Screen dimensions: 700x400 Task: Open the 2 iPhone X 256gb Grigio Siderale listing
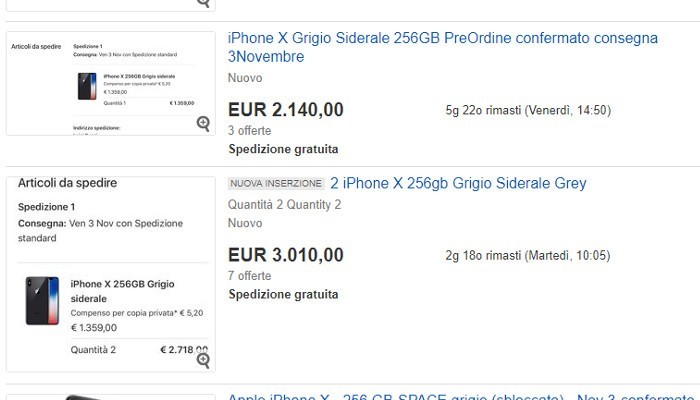458,183
